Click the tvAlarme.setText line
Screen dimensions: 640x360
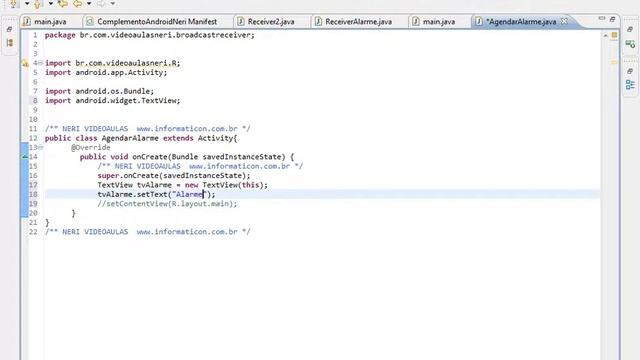[x=156, y=194]
